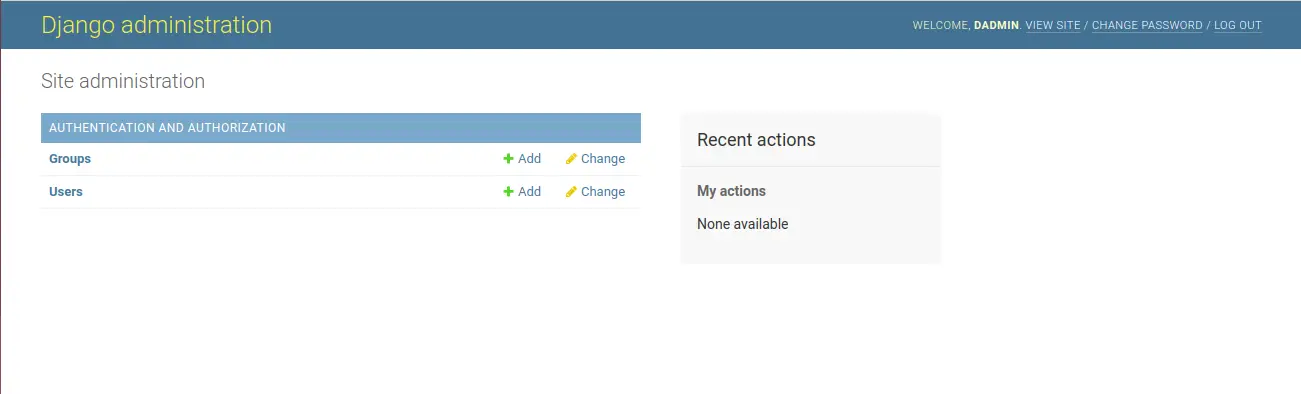Click the DADMIN username in the header

pos(996,26)
